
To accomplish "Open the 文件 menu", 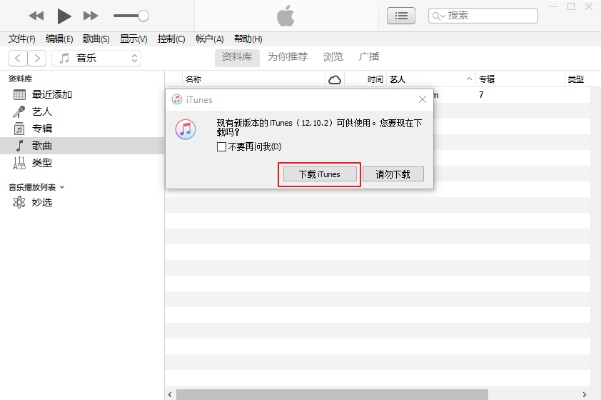I will [x=21, y=39].
